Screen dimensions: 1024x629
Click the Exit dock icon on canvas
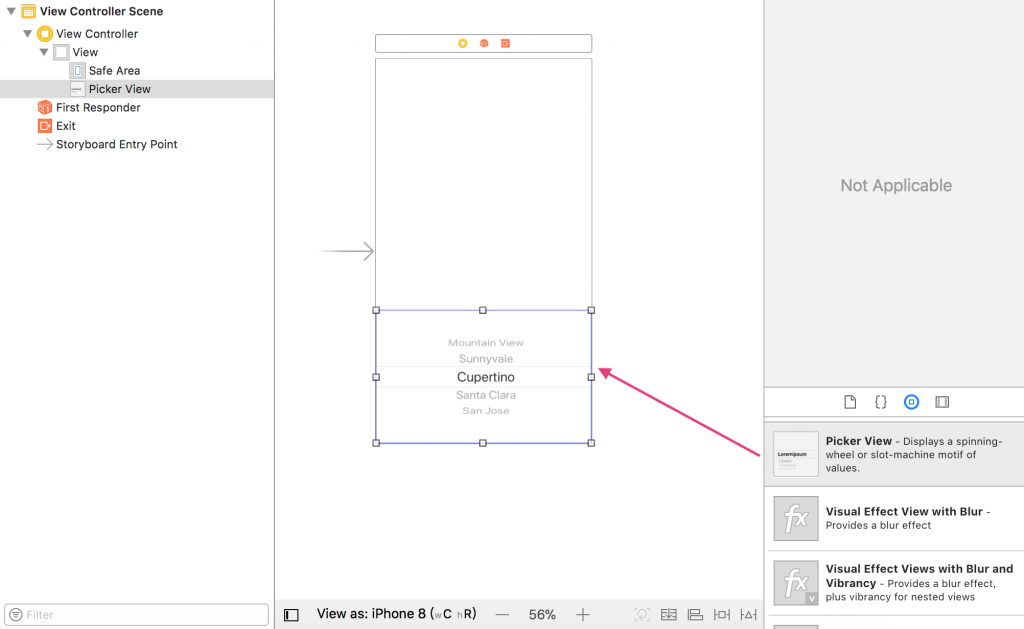[505, 43]
